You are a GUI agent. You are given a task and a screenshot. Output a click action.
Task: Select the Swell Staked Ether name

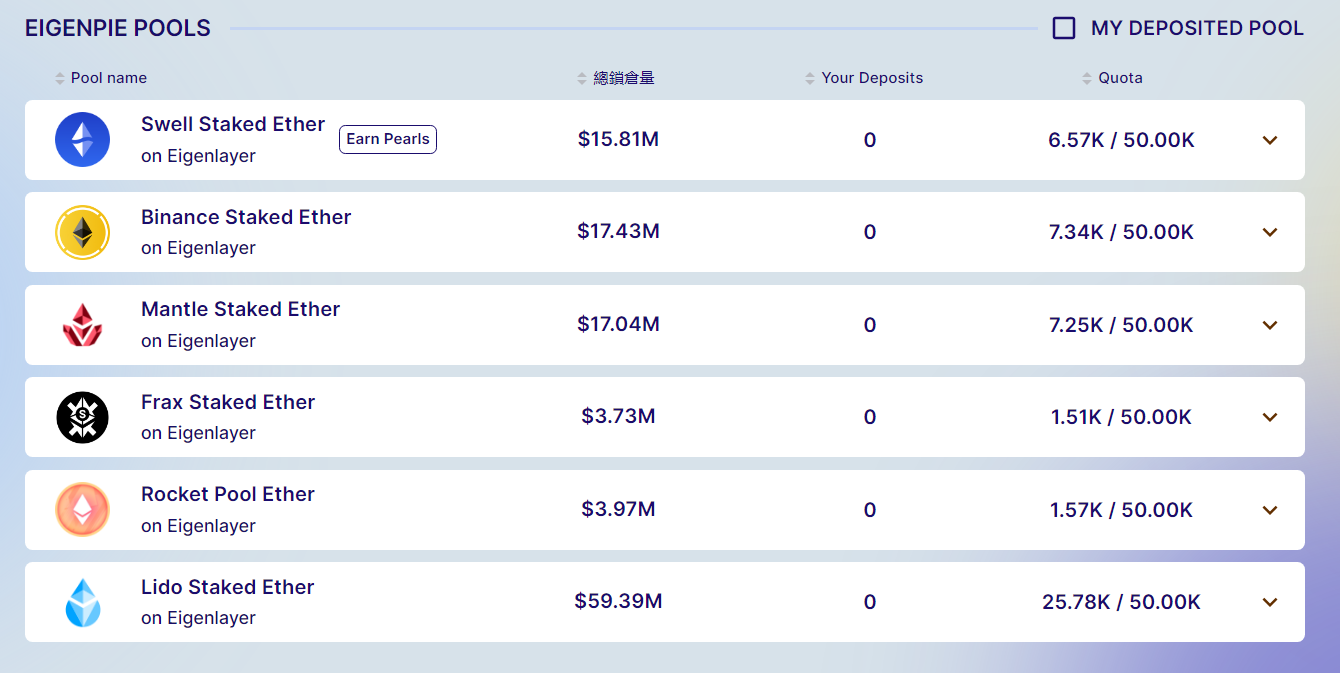[x=233, y=124]
